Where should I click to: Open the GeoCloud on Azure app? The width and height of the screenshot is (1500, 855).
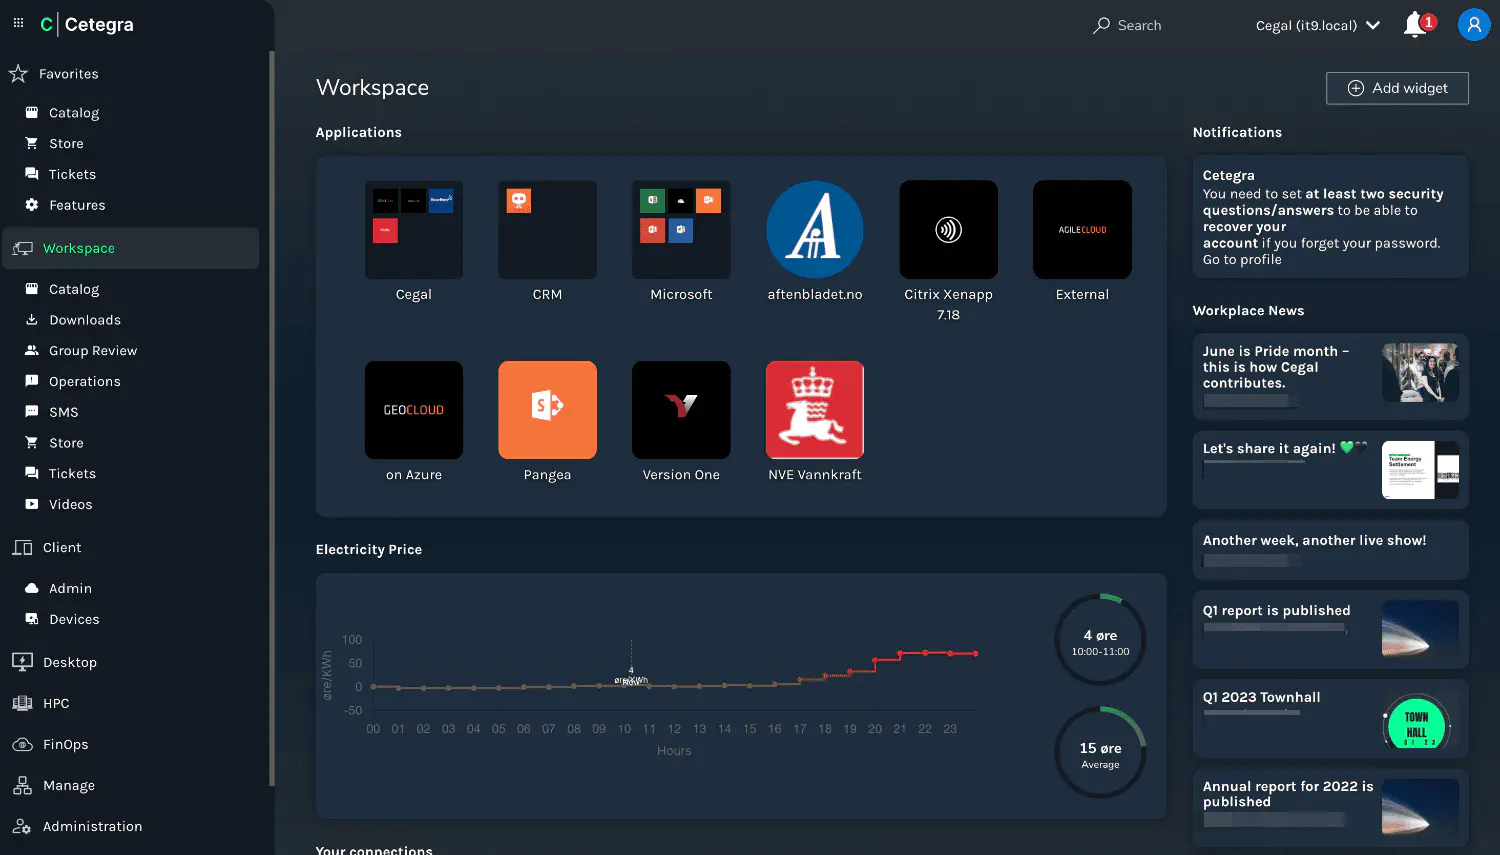414,410
